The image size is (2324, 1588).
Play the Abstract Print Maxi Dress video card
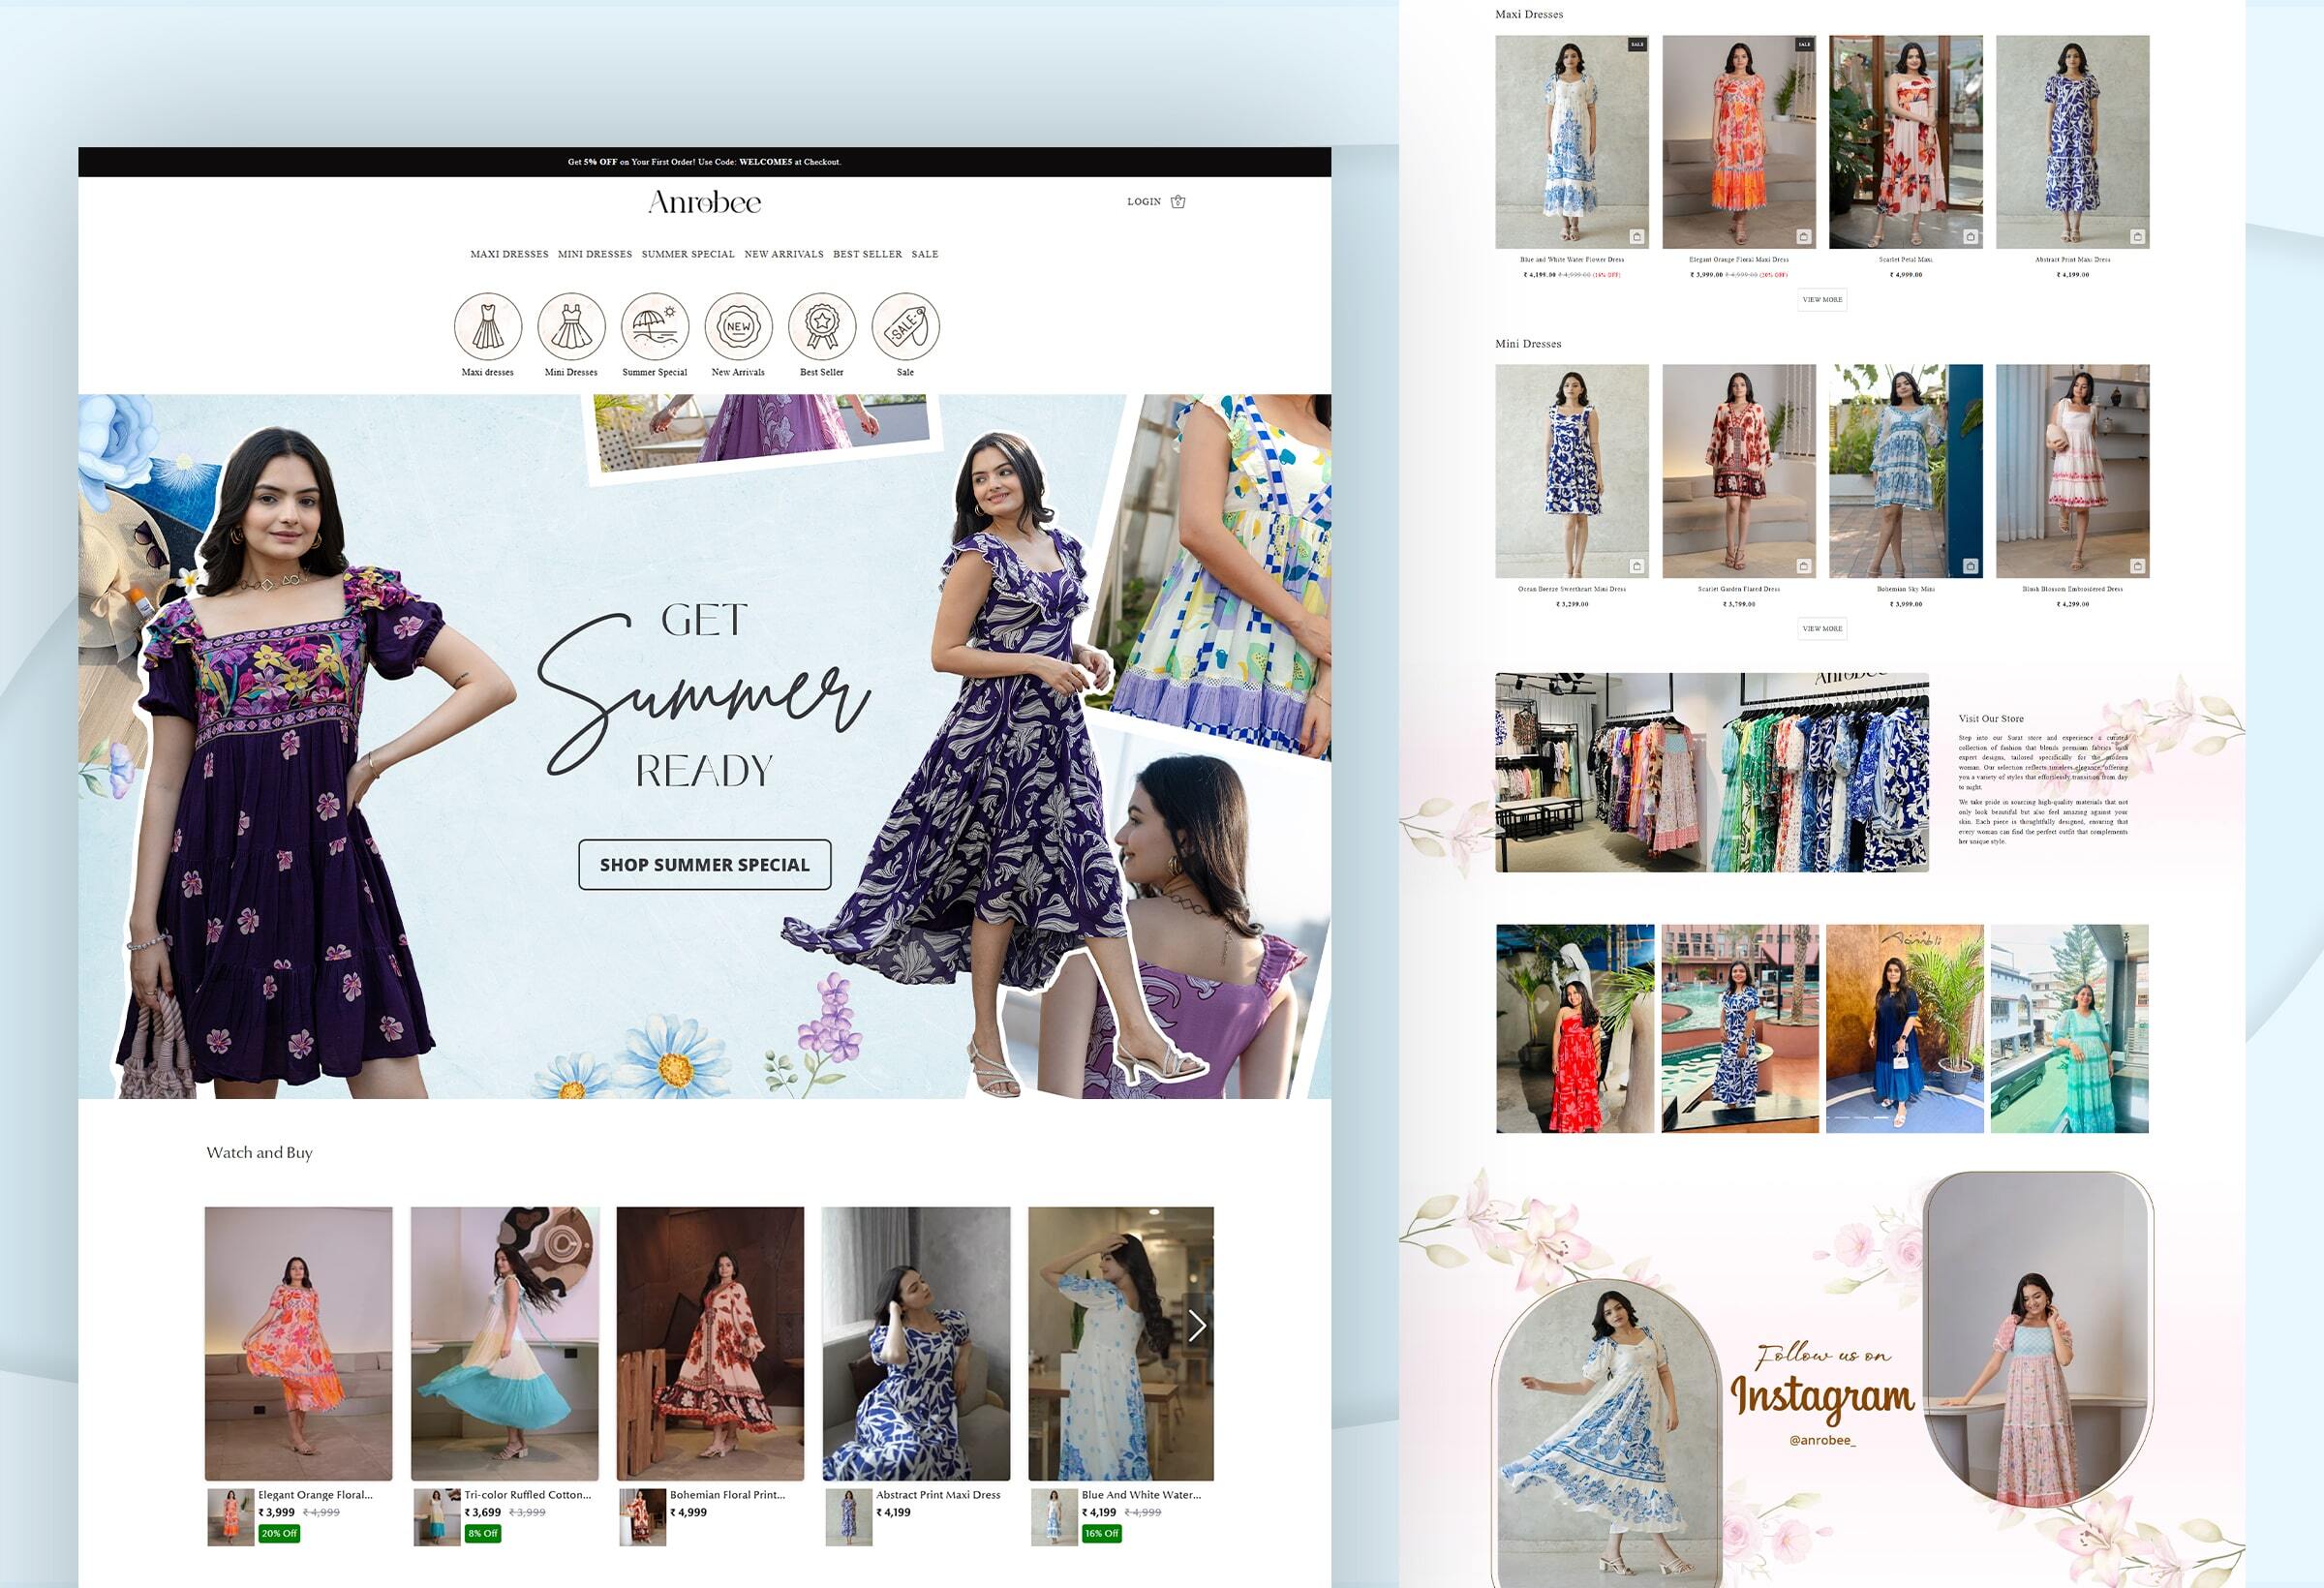(x=916, y=1343)
